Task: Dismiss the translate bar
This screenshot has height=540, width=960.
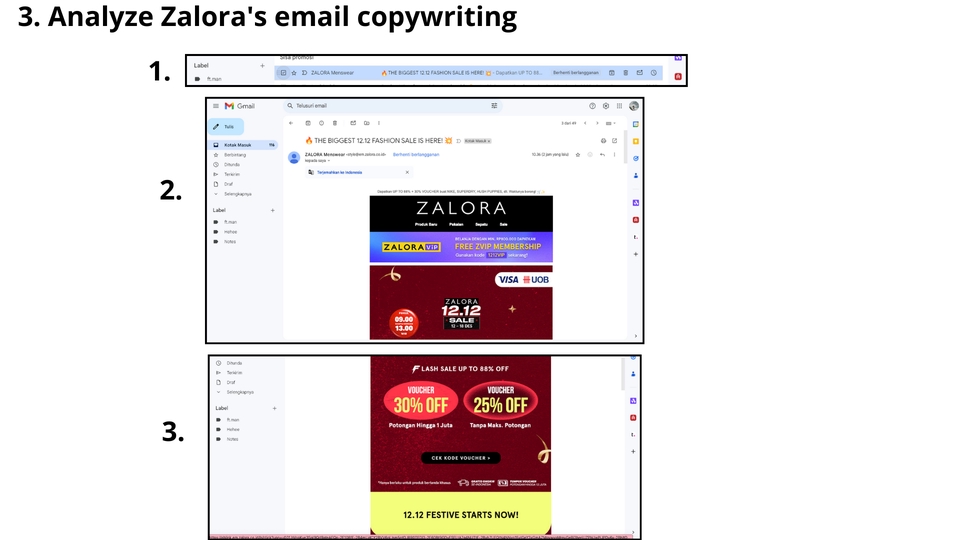Action: 407,173
